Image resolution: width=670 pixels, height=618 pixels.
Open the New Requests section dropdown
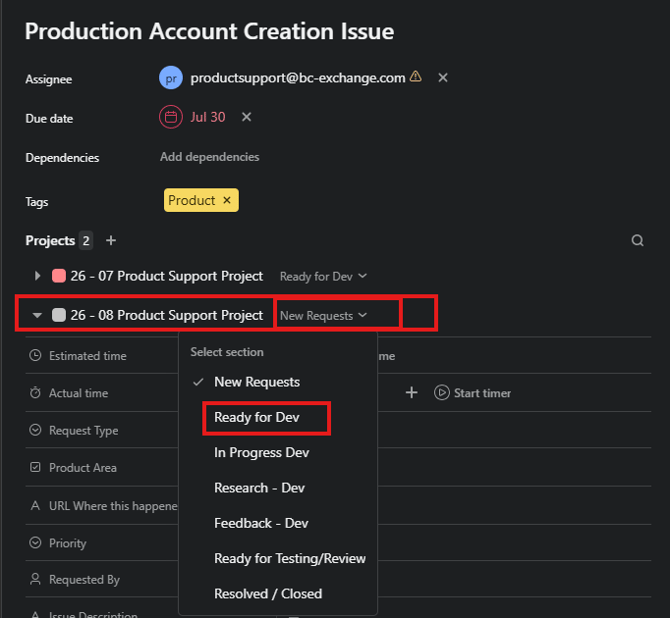pyautogui.click(x=323, y=316)
